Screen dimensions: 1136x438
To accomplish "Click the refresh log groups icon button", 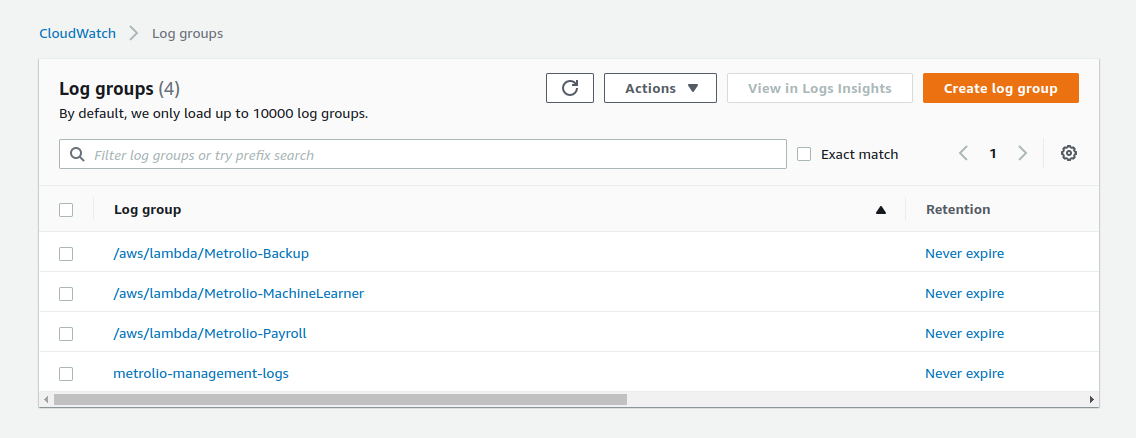I will coord(570,88).
